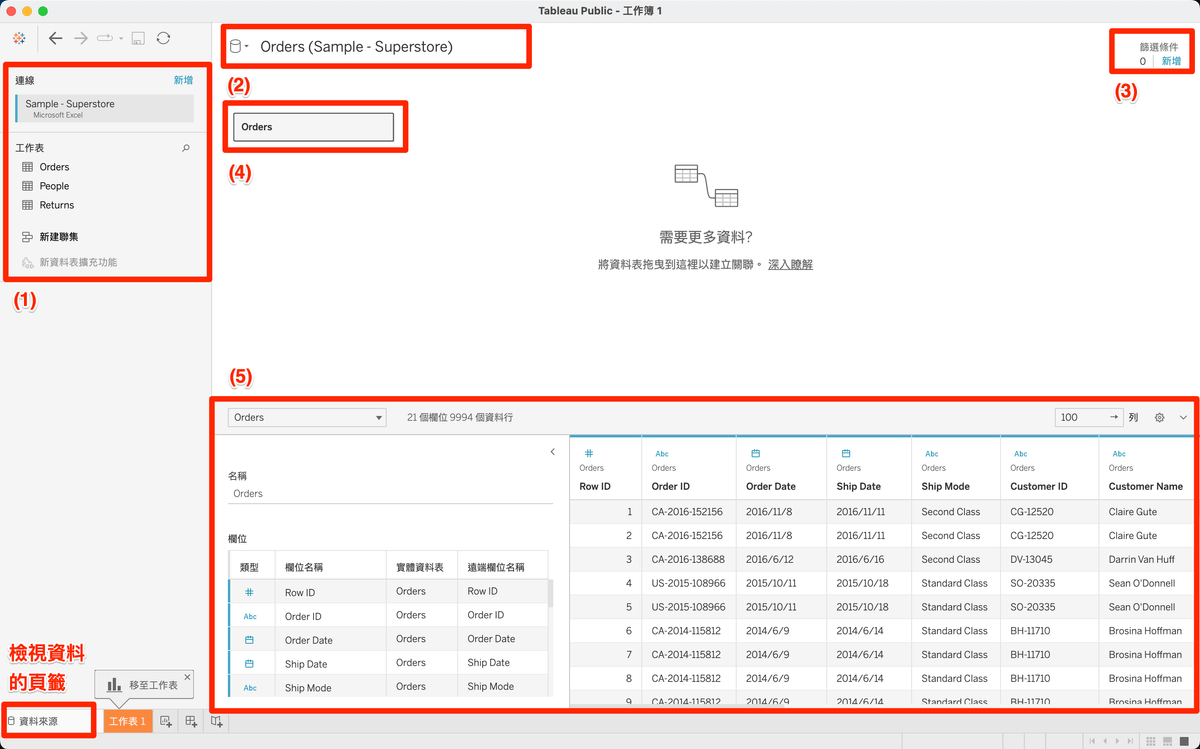Go back with the left arrow
Viewport: 1200px width, 749px height.
[55, 38]
